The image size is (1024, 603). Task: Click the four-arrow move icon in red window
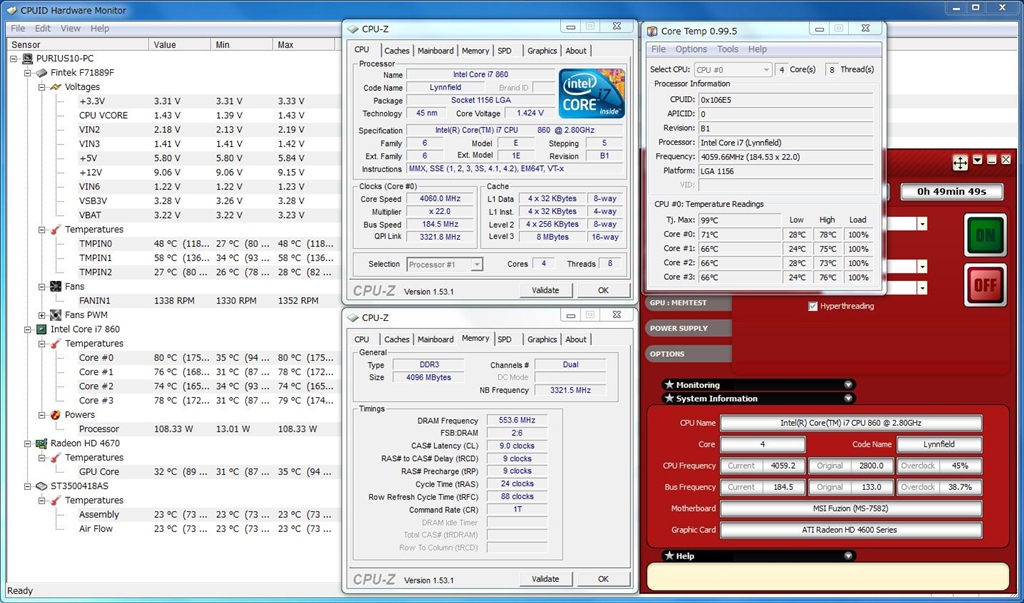[960, 161]
